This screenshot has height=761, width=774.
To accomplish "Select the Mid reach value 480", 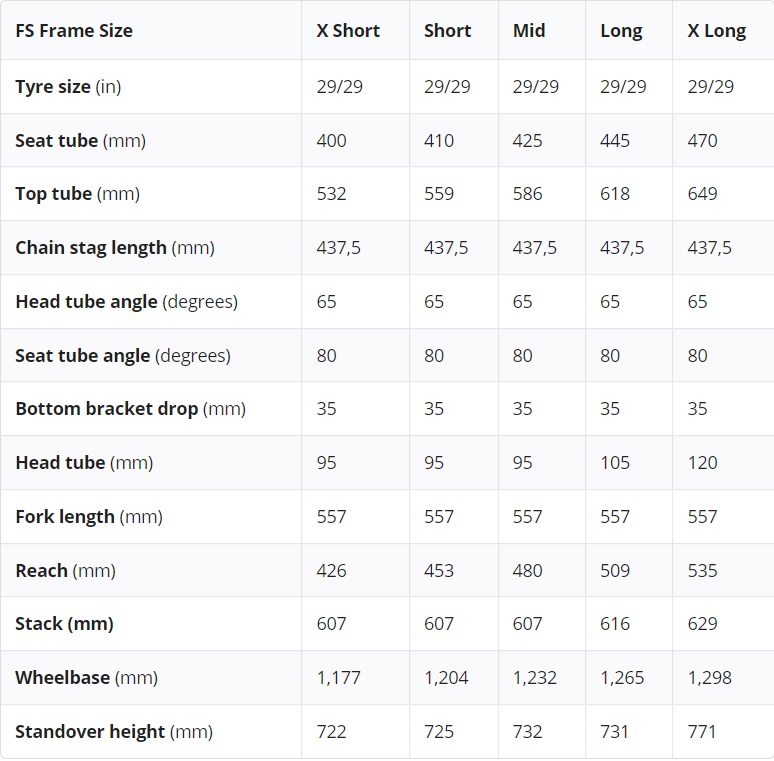I will (527, 571).
